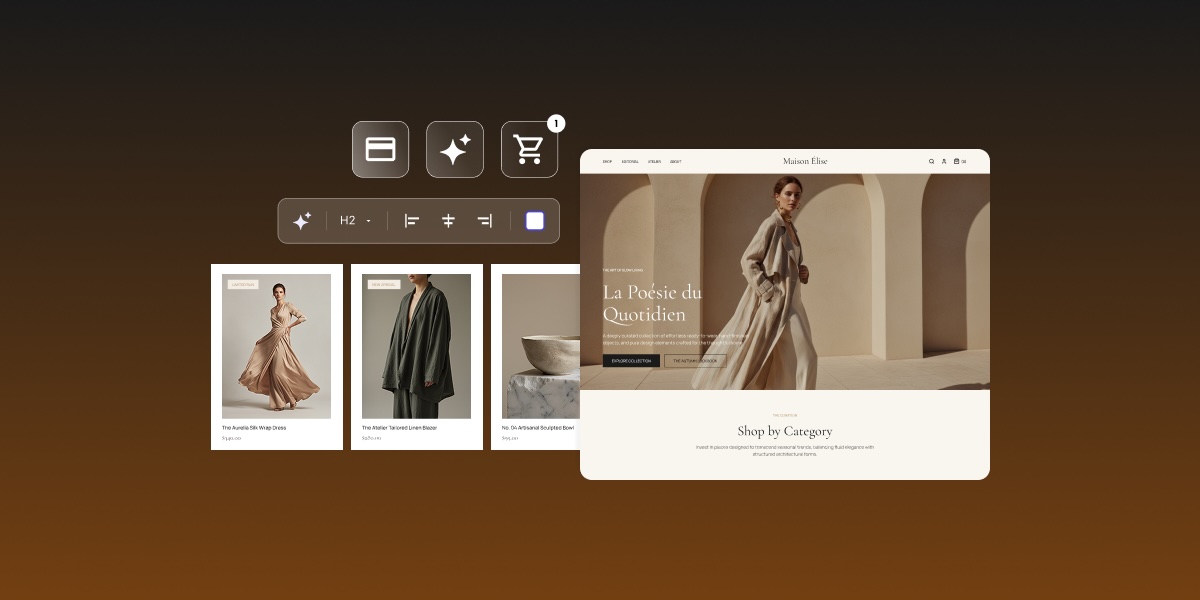
Task: Click the 'Shop by Category' heading
Action: 785,431
